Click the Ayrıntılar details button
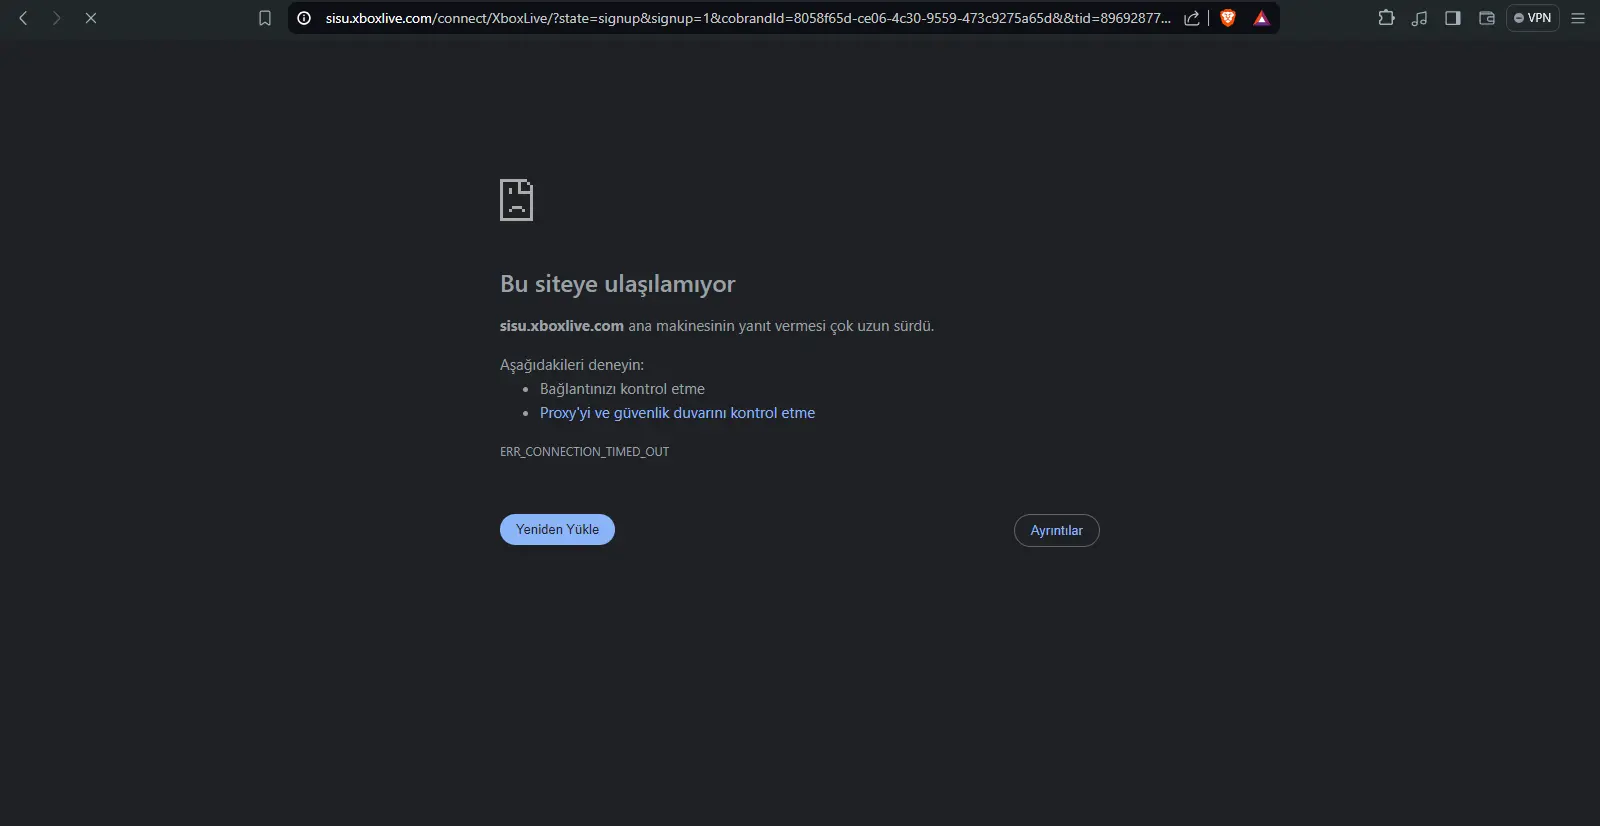Viewport: 1600px width, 826px height. point(1057,530)
